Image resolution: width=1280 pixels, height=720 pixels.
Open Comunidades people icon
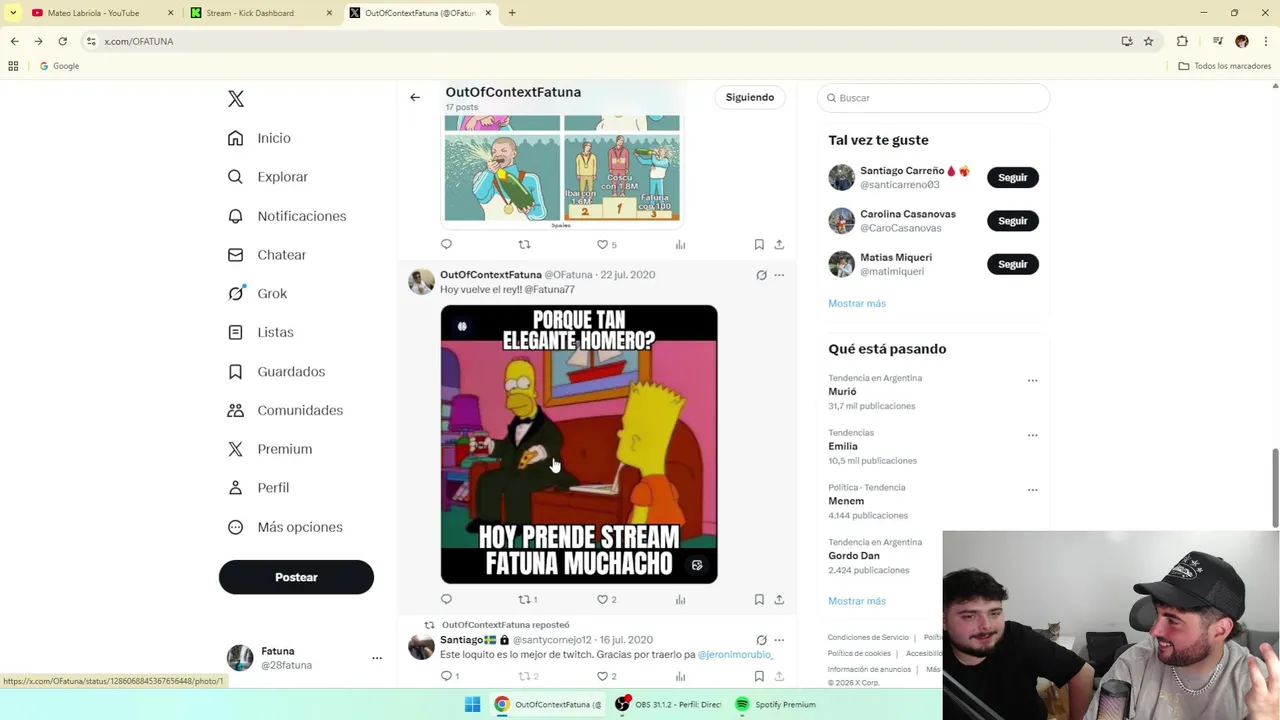[x=235, y=410]
